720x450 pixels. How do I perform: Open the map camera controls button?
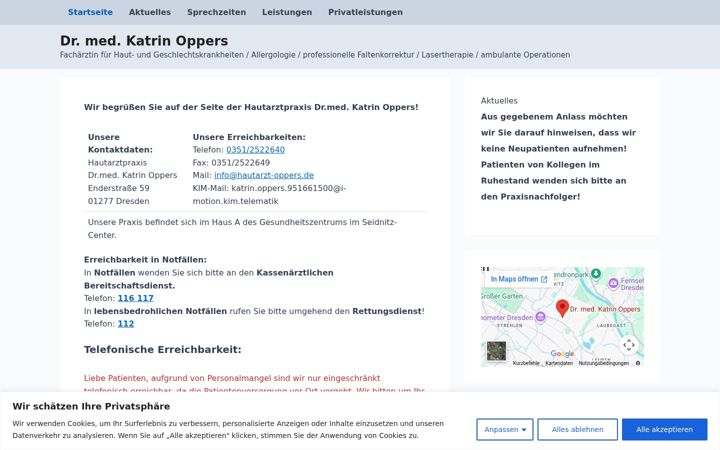click(x=629, y=345)
